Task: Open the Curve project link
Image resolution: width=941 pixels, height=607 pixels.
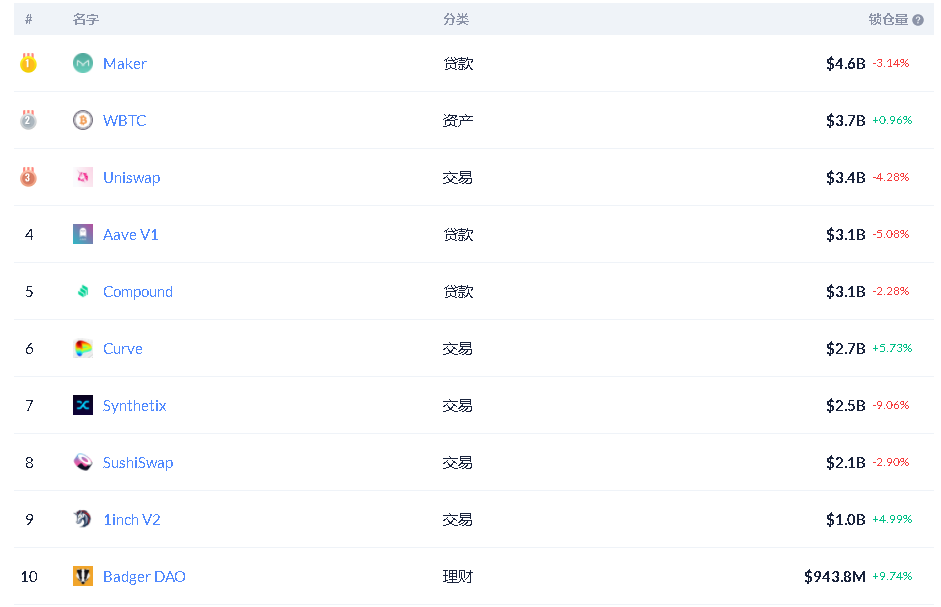Action: (x=122, y=349)
